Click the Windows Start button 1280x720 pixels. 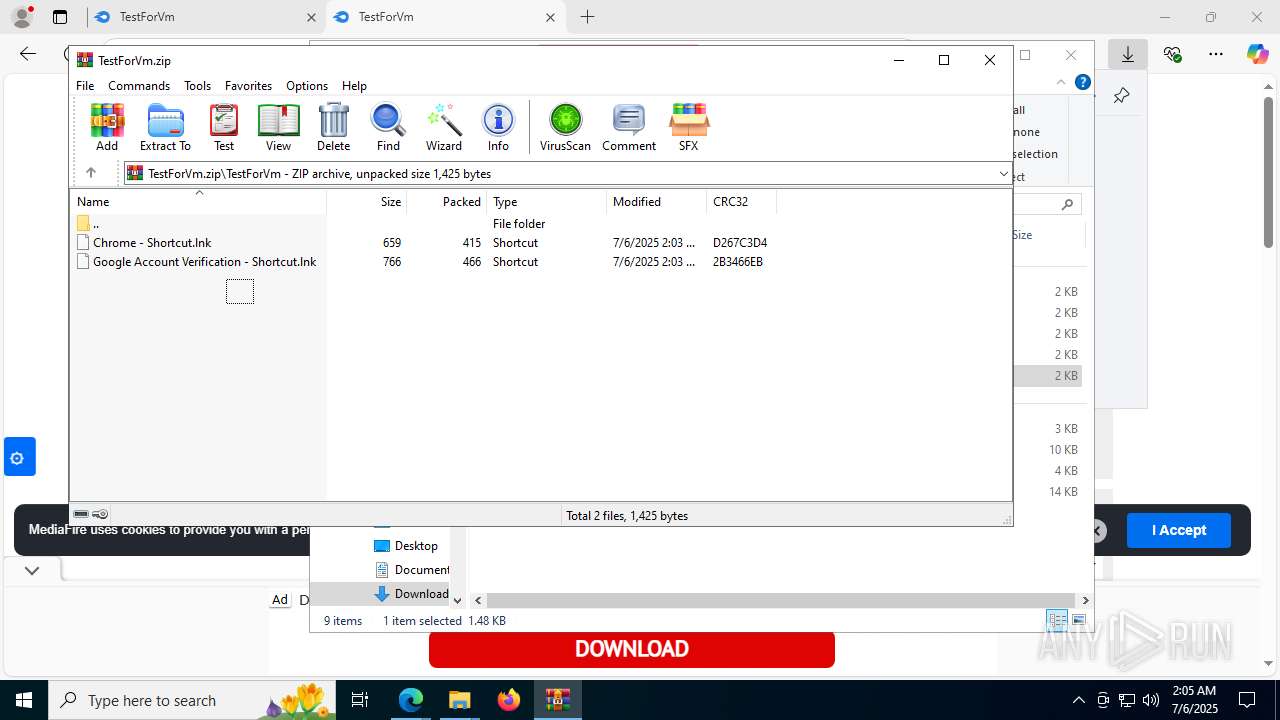point(23,700)
